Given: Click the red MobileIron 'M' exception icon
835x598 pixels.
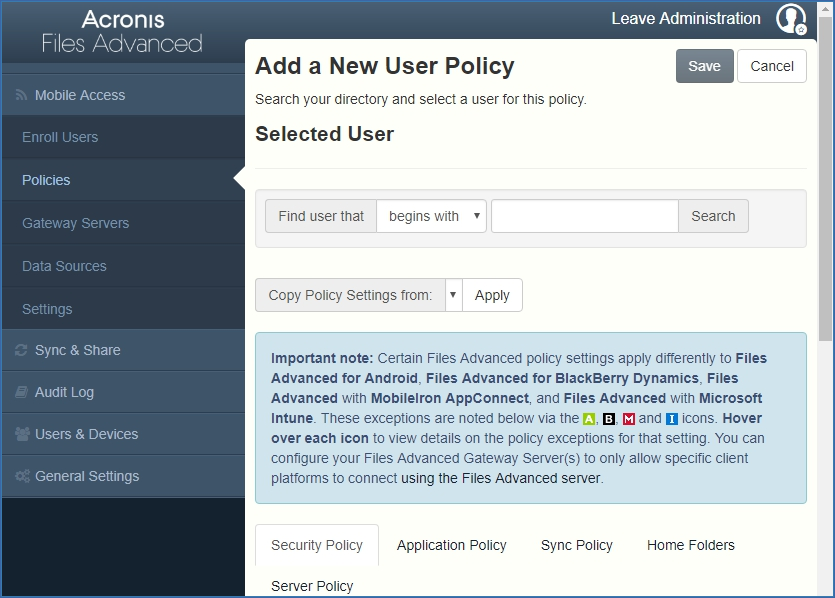Looking at the screenshot, I should point(629,419).
